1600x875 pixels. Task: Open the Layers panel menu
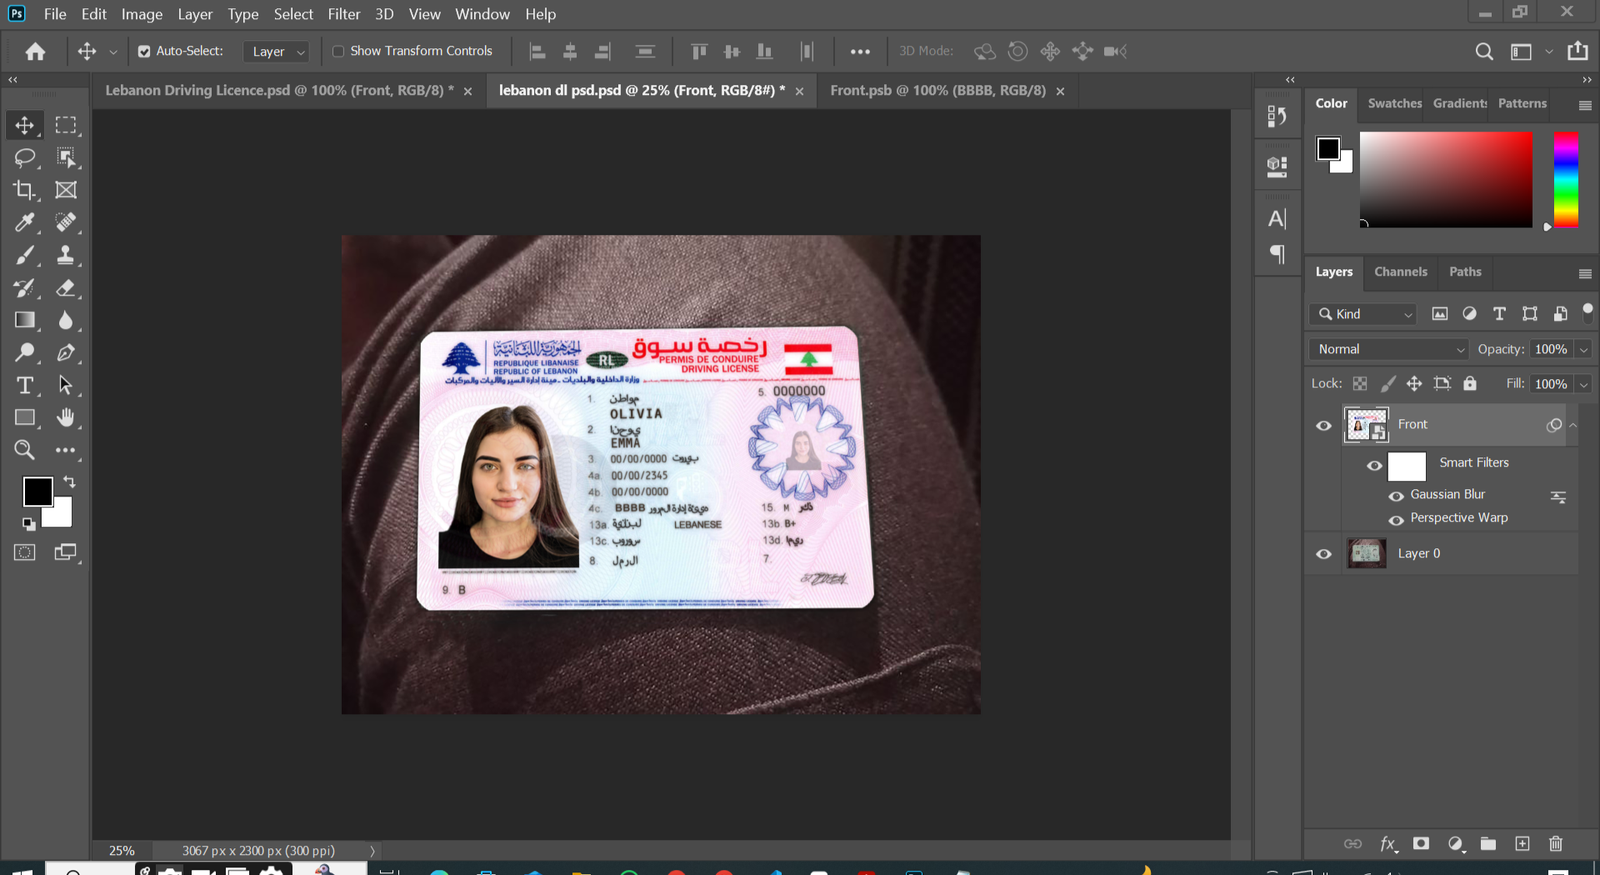tap(1585, 273)
